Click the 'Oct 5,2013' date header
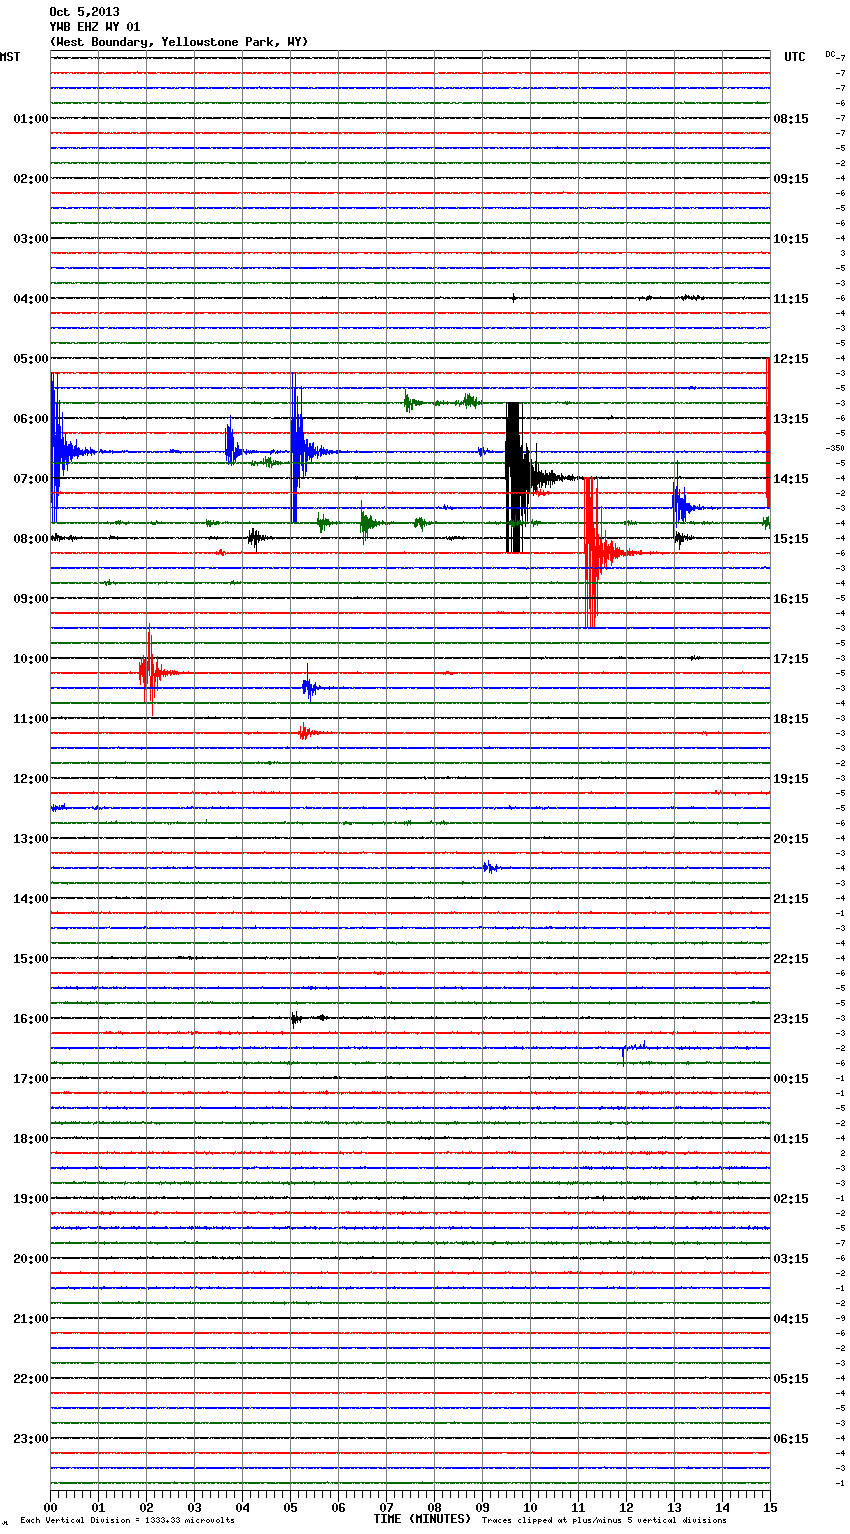This screenshot has width=850, height=1534. tap(84, 12)
